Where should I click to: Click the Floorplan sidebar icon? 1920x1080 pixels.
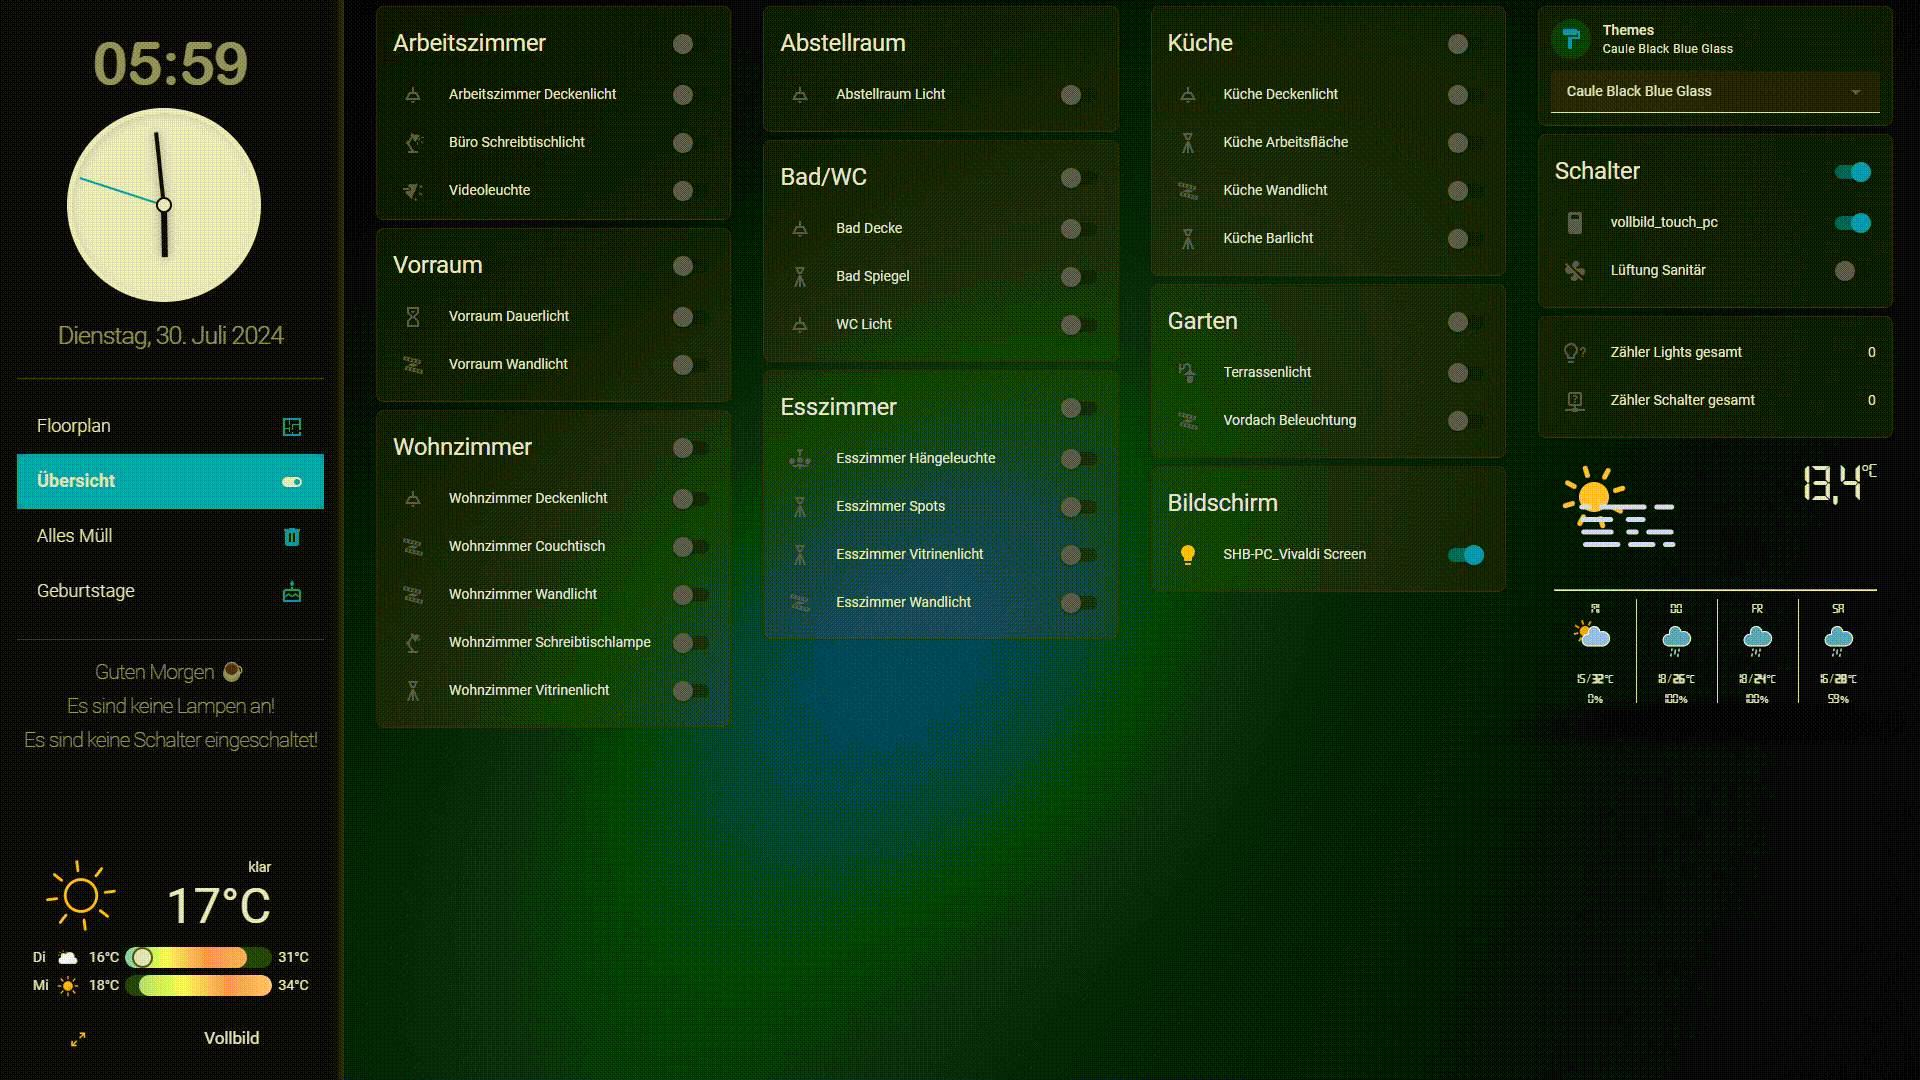pos(292,427)
